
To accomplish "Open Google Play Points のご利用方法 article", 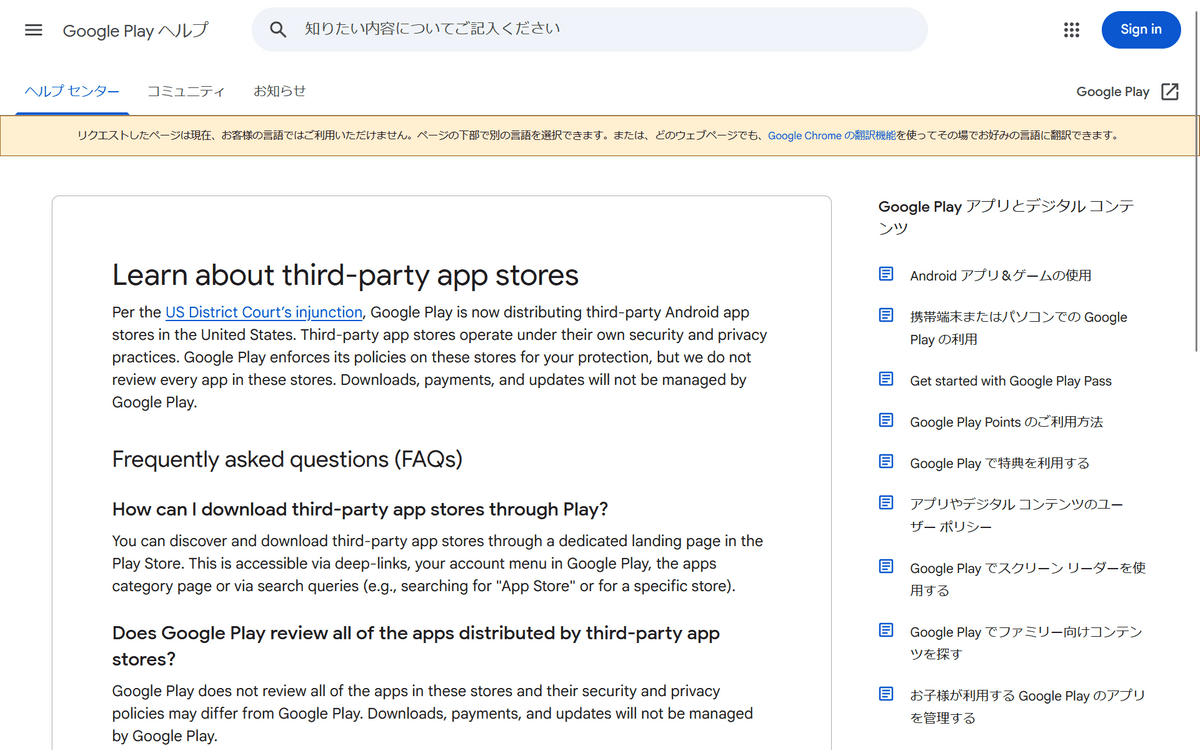I will (x=1006, y=422).
